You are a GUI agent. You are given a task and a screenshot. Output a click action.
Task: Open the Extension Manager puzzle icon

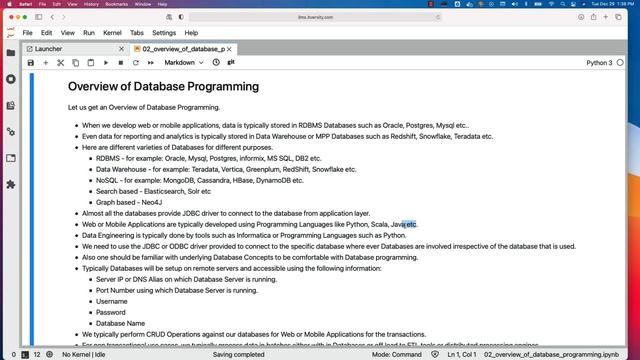click(x=11, y=184)
